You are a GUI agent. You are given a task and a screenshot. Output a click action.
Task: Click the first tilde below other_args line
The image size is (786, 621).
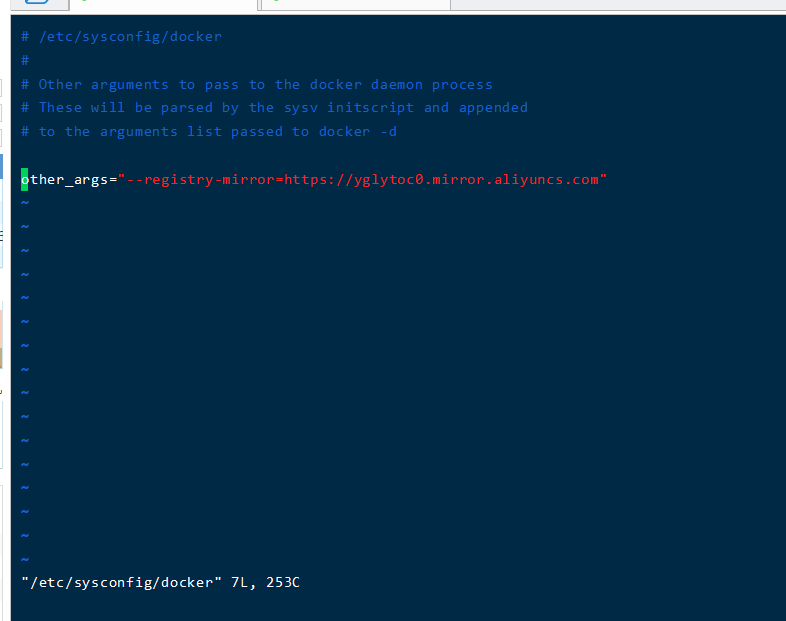click(25, 202)
